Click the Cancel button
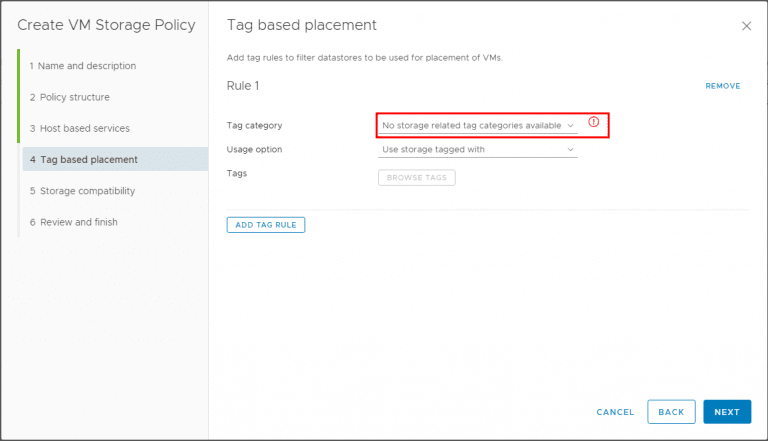 coord(615,412)
